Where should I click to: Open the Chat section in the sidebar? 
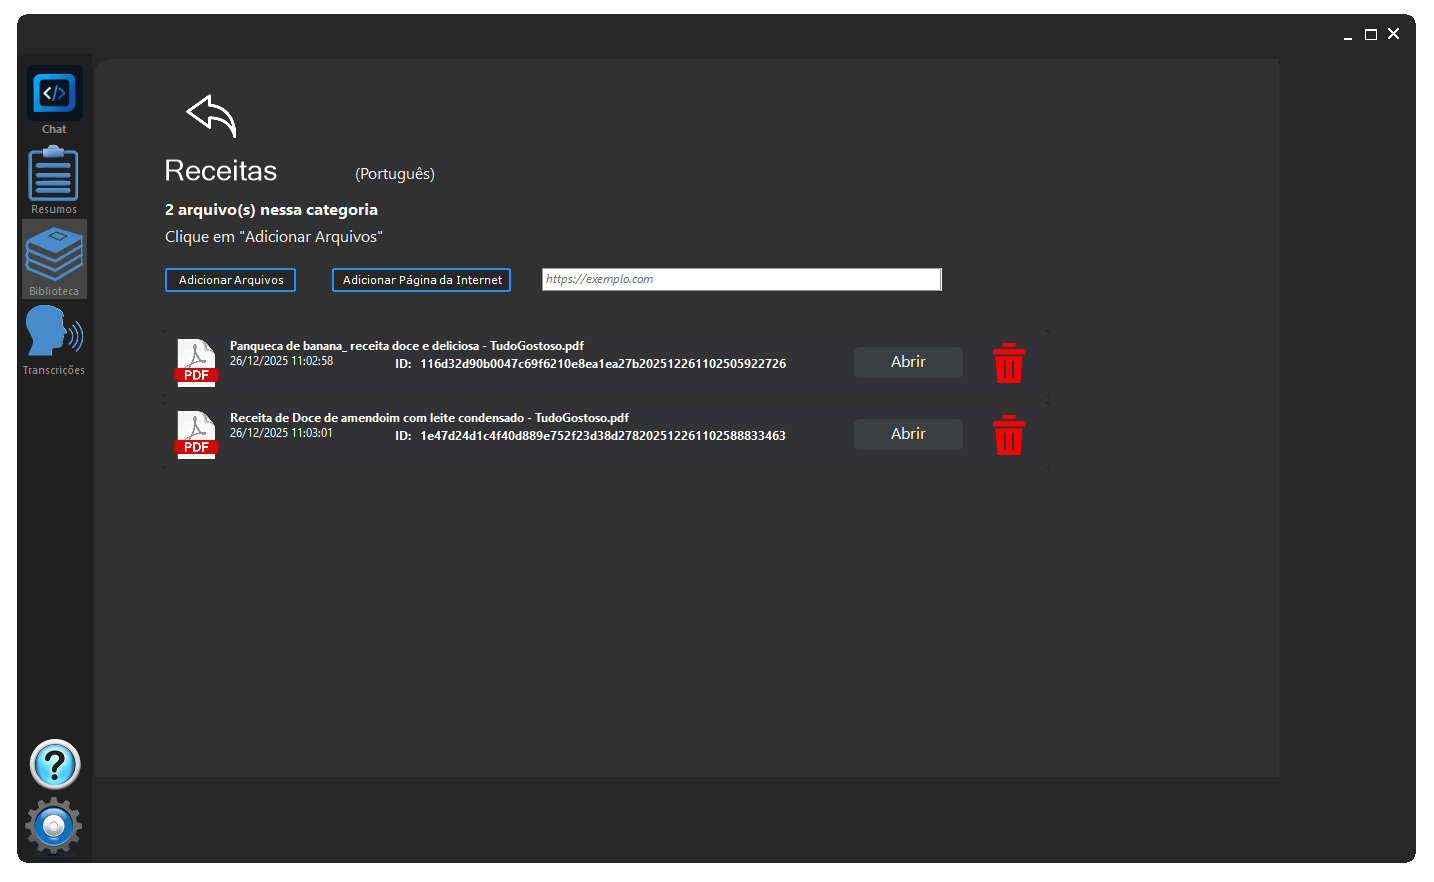click(54, 93)
